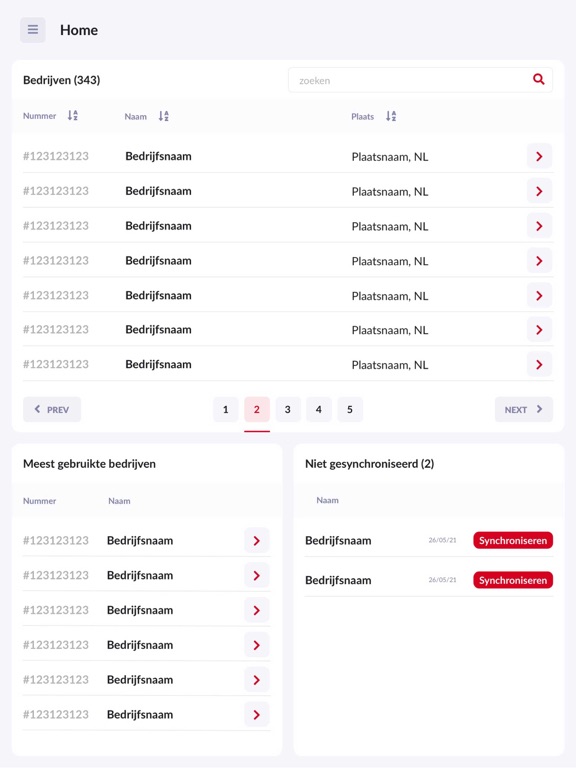Screen dimensions: 576x768
Task: Click the PREV pagination button
Action: click(x=52, y=409)
